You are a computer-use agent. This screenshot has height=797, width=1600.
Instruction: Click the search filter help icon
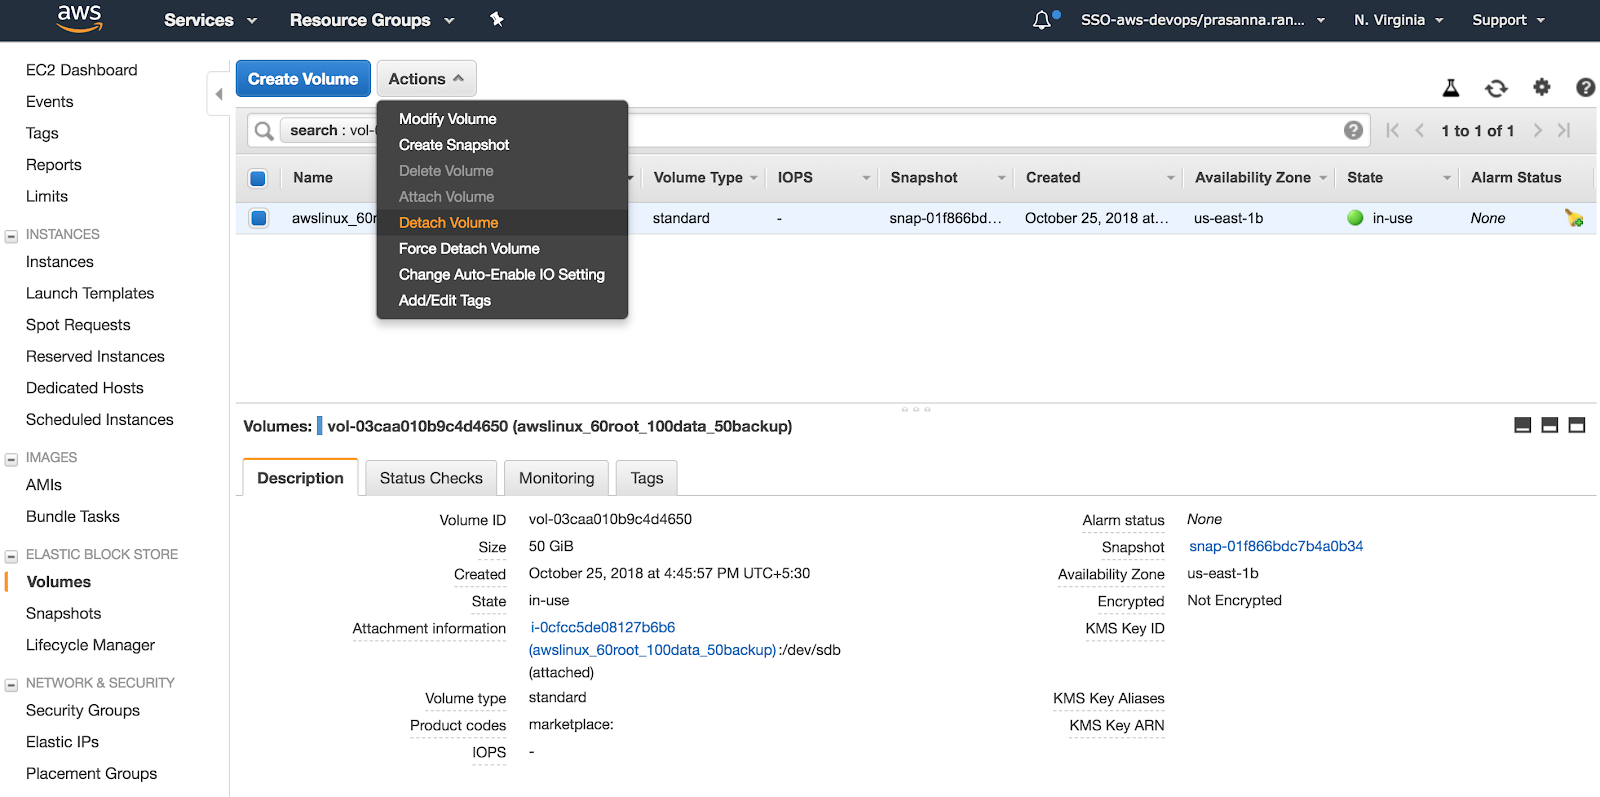click(x=1353, y=130)
